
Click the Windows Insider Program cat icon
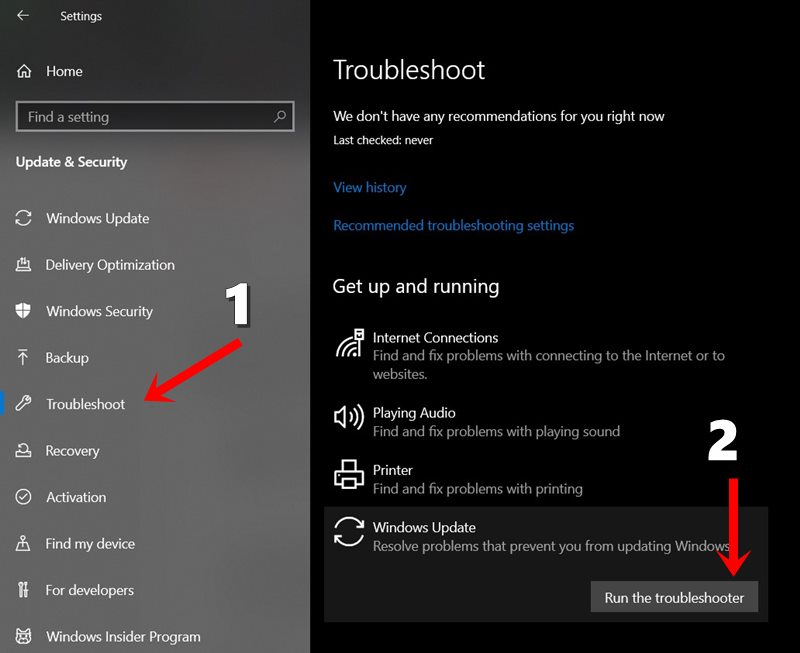(23, 636)
